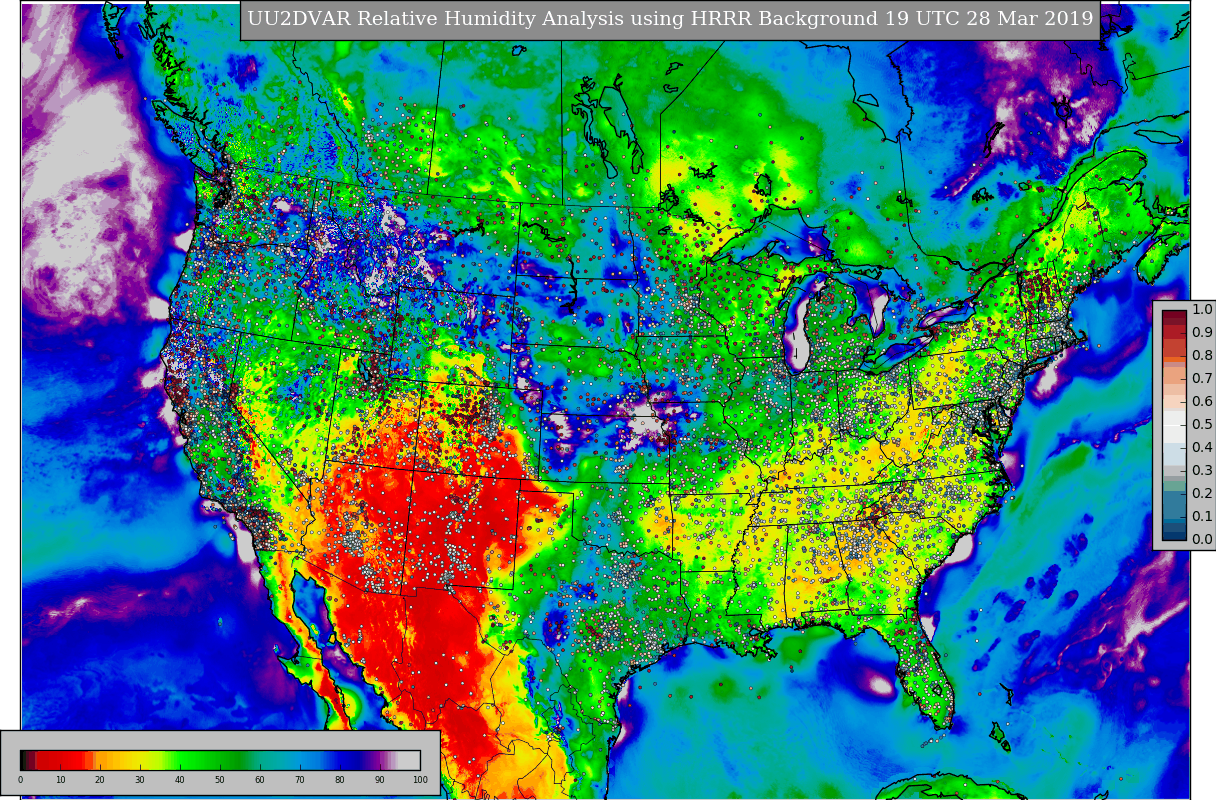
Task: Click the 100 tick label on humidity colorbar
Action: point(420,780)
